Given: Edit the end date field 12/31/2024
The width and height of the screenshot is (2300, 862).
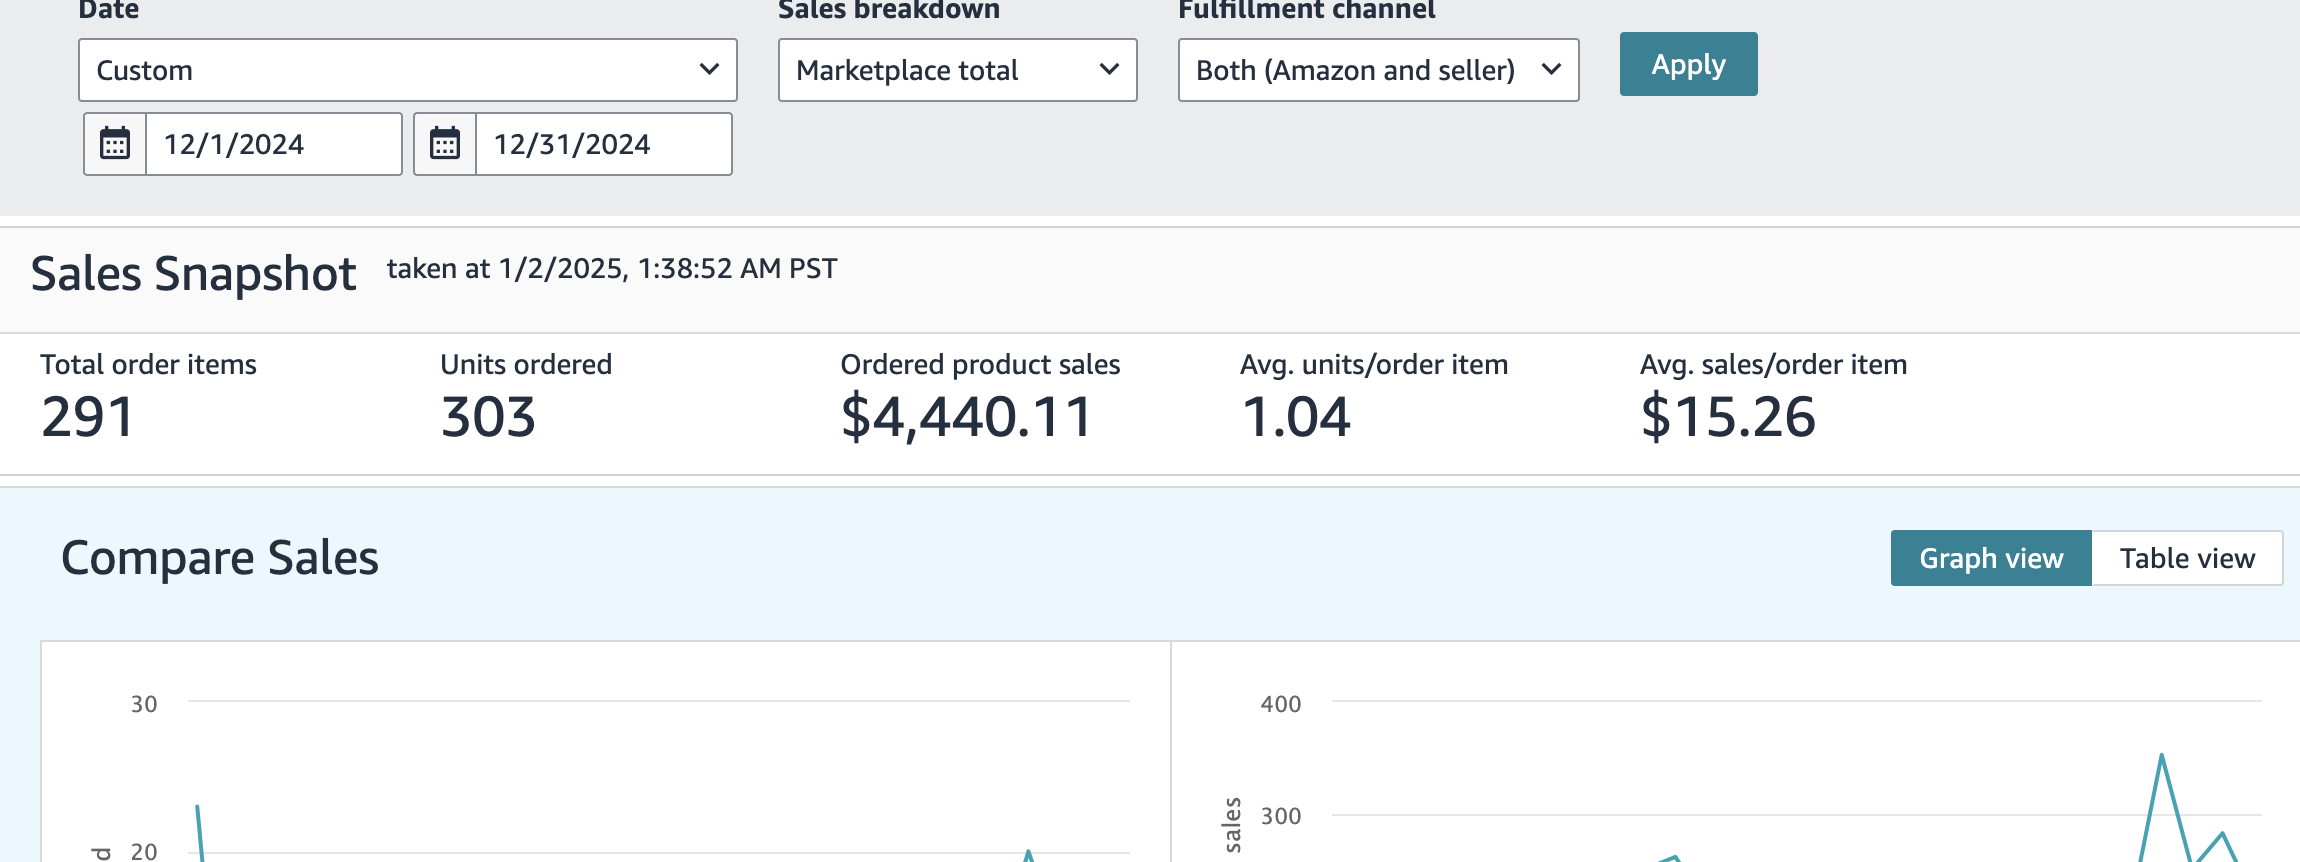Looking at the screenshot, I should pyautogui.click(x=603, y=144).
